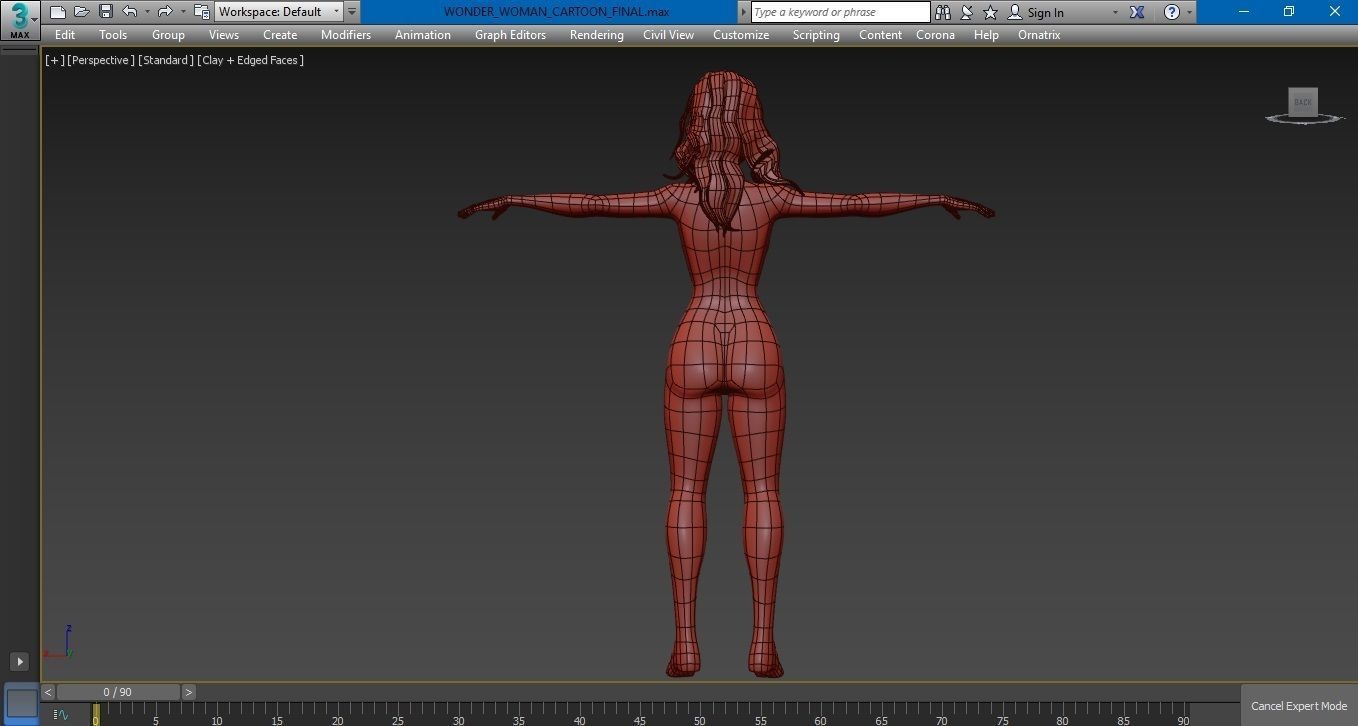Click the Undo arrow icon

pos(130,12)
